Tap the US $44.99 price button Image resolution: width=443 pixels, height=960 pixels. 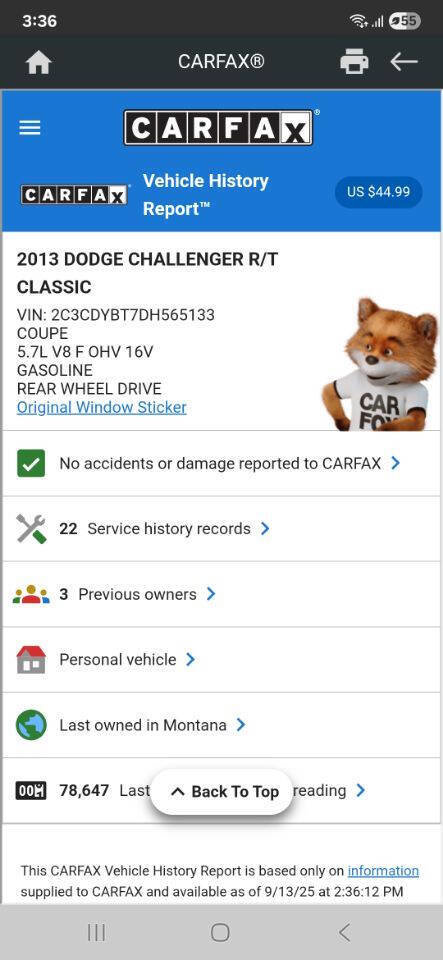point(378,192)
